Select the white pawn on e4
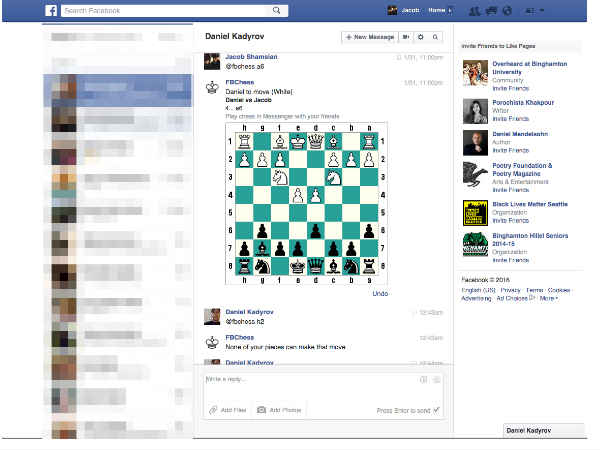This screenshot has width=600, height=450. (x=298, y=195)
